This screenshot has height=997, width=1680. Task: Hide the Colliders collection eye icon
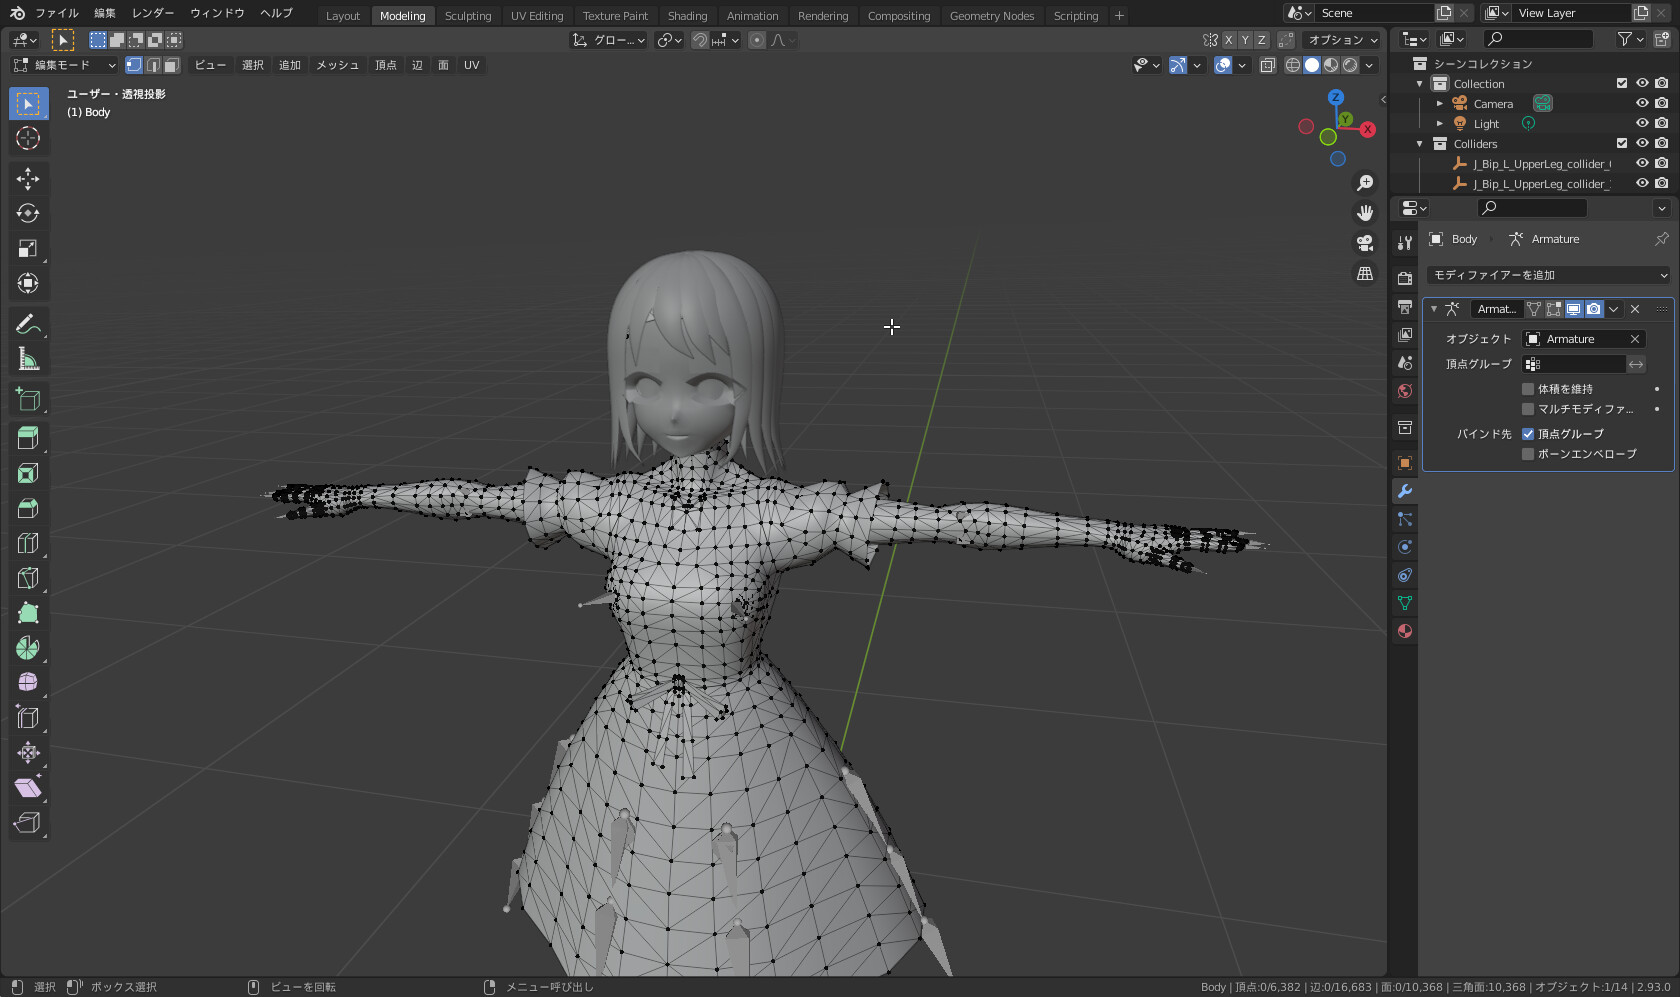pyautogui.click(x=1642, y=144)
